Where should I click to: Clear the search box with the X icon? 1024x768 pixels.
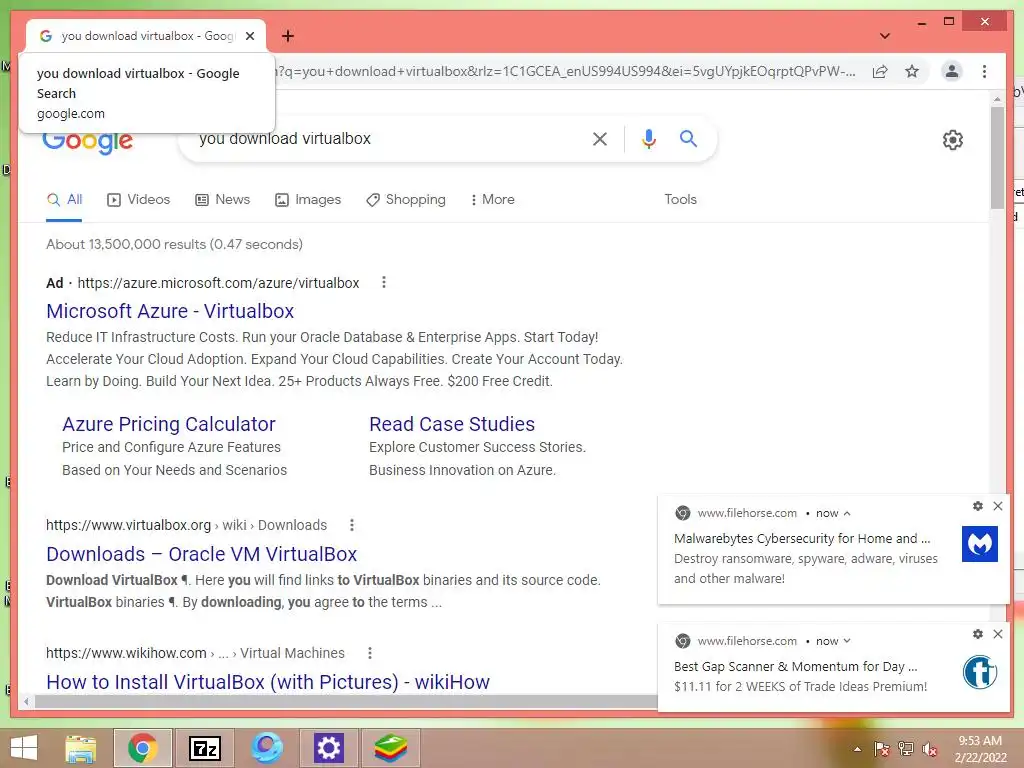coord(600,138)
